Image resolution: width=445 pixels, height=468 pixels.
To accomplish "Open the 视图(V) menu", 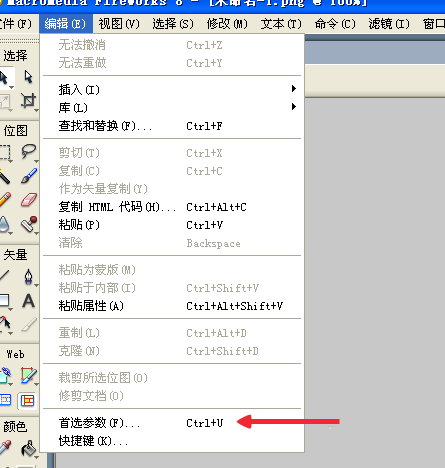I will [x=119, y=24].
